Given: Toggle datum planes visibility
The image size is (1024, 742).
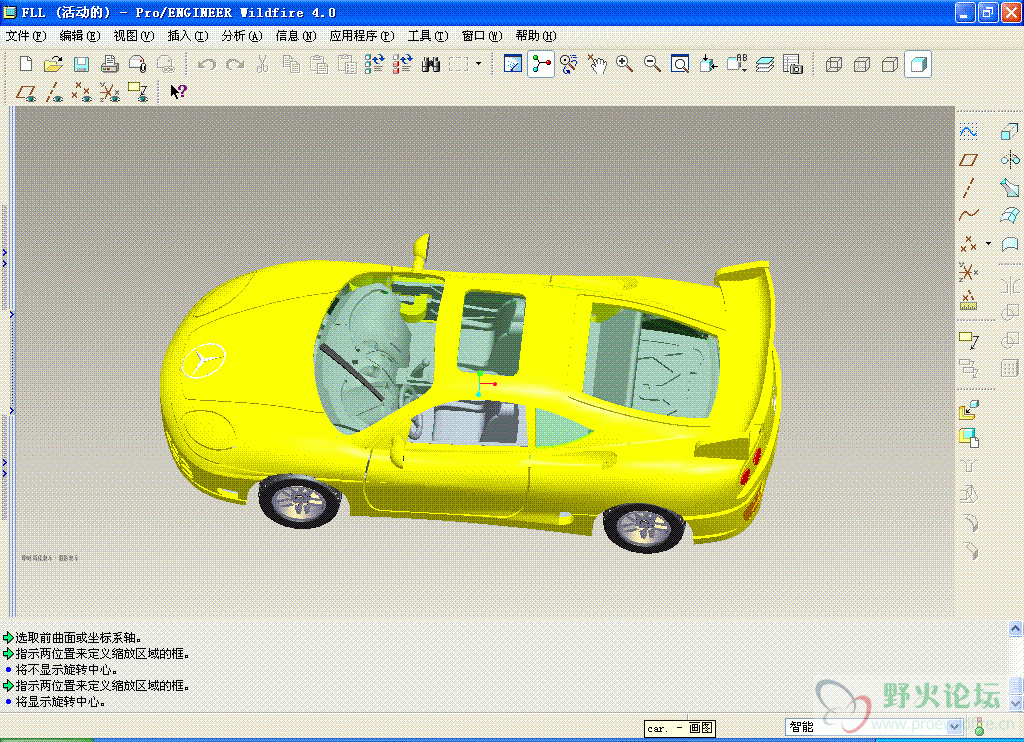Looking at the screenshot, I should [25, 92].
